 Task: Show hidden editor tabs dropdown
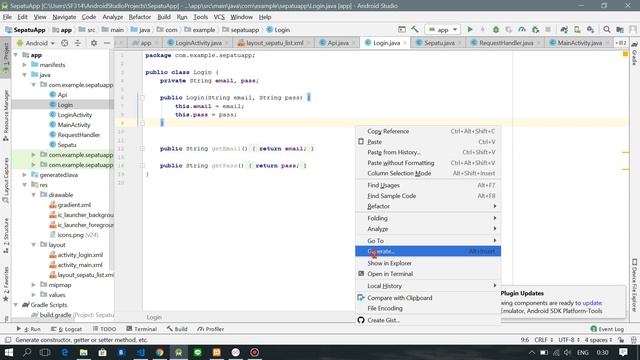[620, 43]
